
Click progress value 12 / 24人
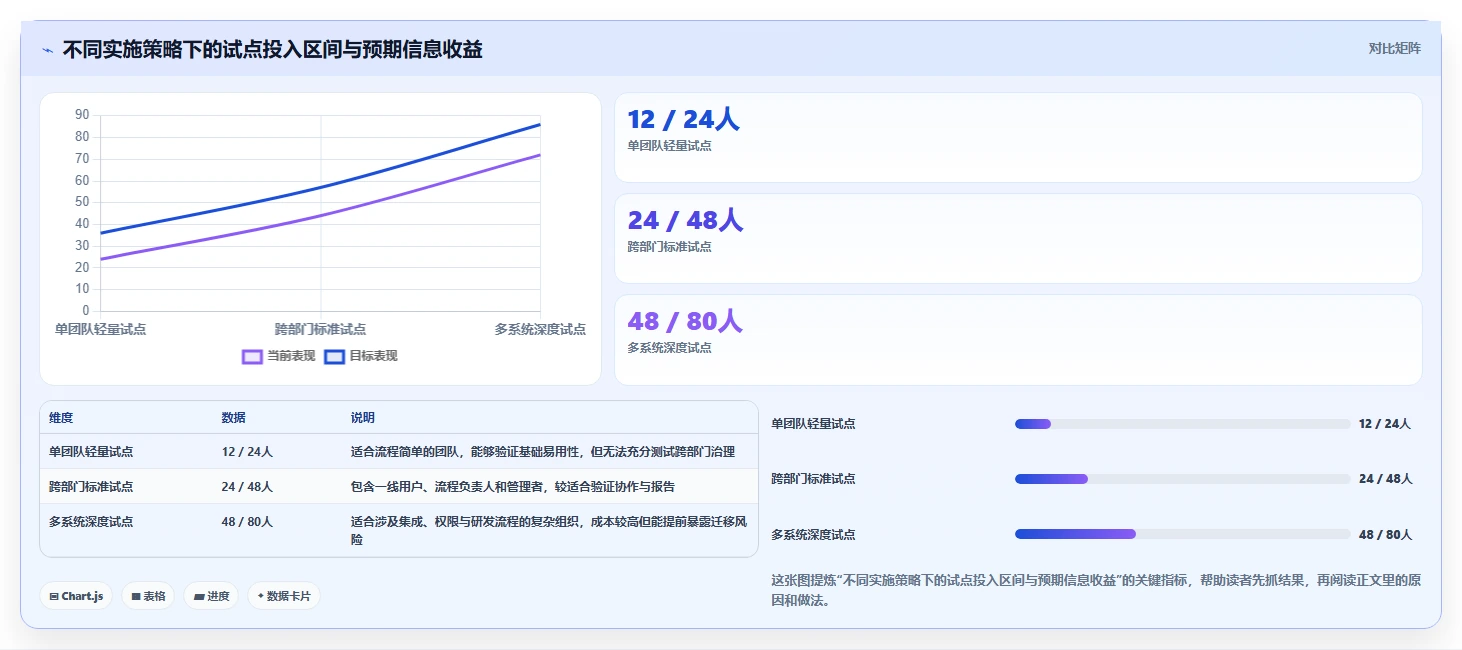click(x=1385, y=424)
